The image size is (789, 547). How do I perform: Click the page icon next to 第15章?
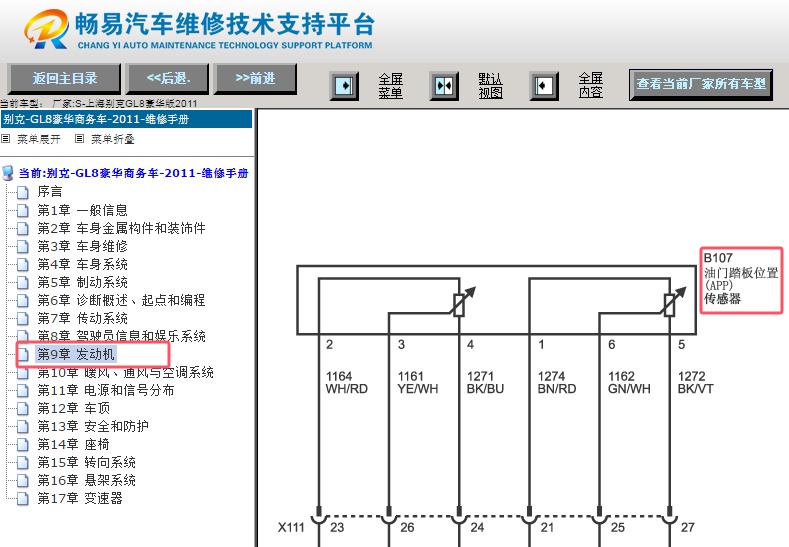23,463
